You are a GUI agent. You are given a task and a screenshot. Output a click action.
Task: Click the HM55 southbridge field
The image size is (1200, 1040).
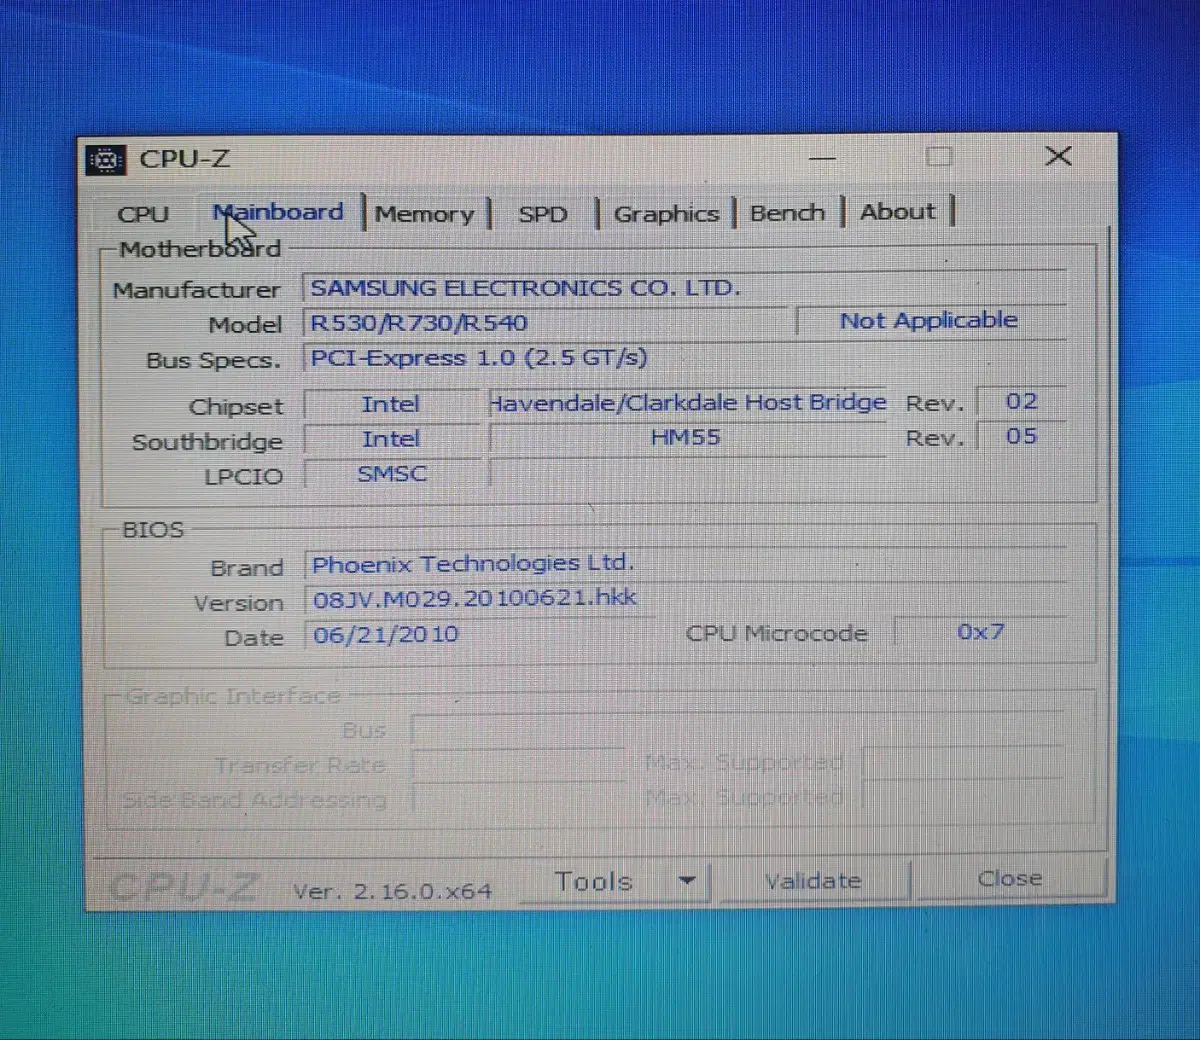tap(687, 438)
